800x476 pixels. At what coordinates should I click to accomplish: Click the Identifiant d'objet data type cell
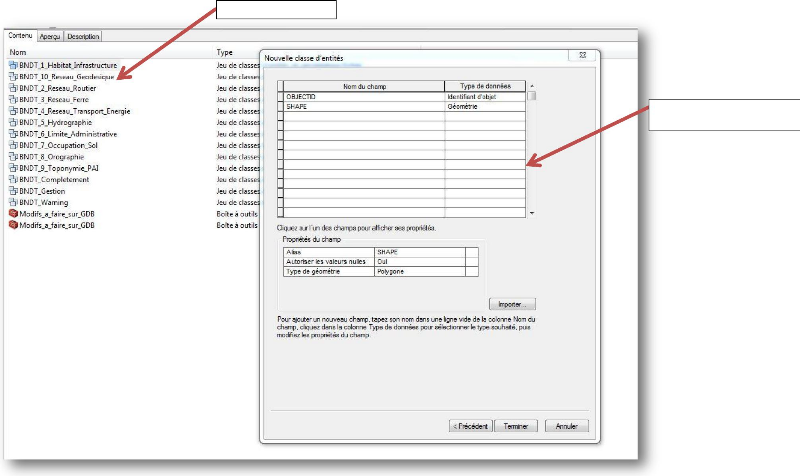[485, 96]
